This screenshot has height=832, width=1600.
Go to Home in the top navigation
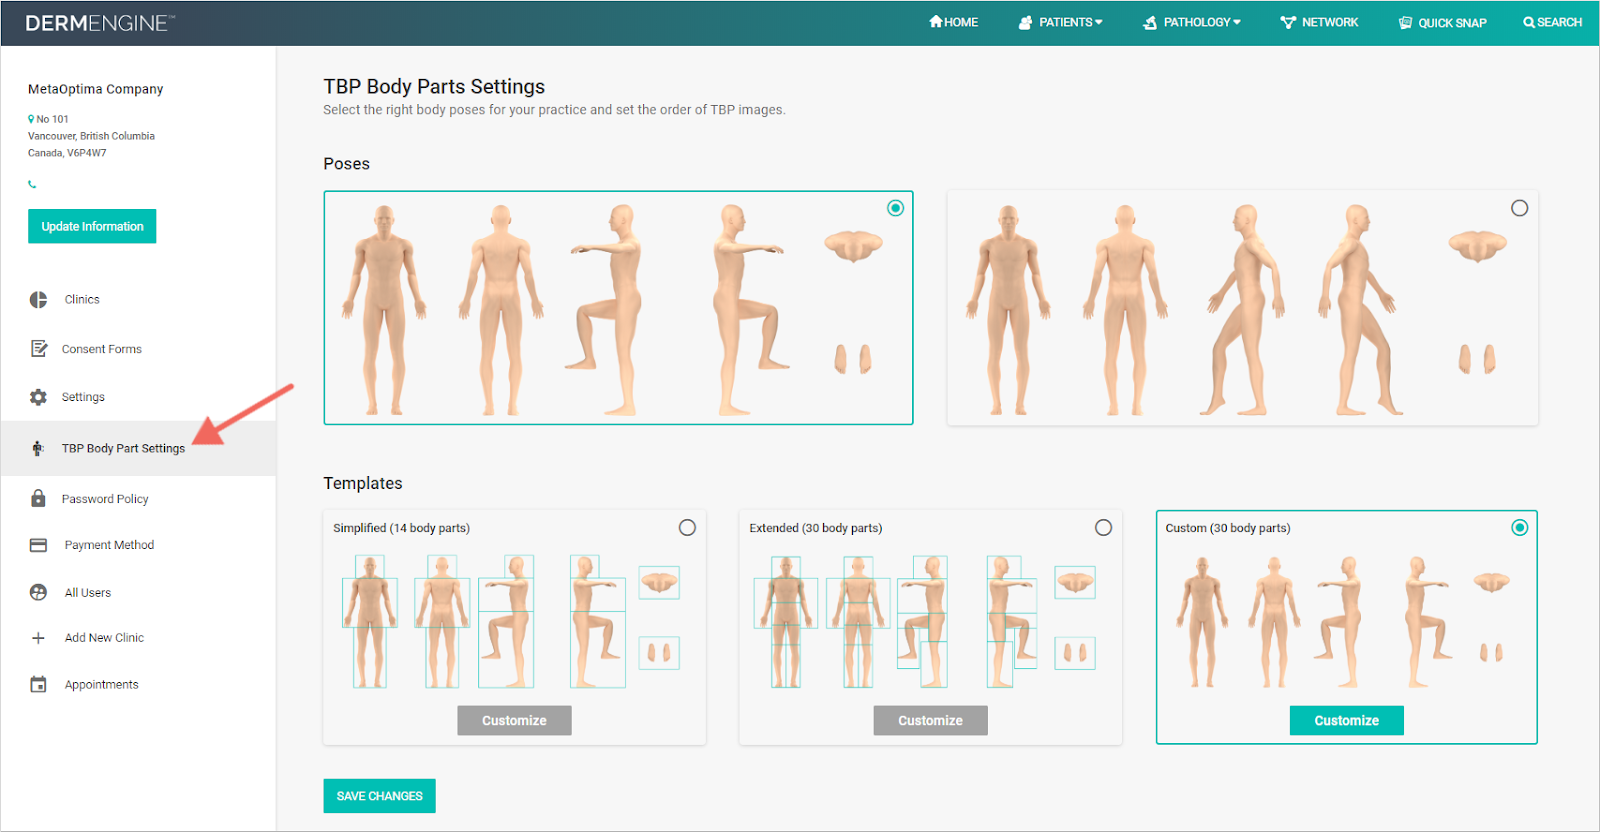click(x=953, y=22)
